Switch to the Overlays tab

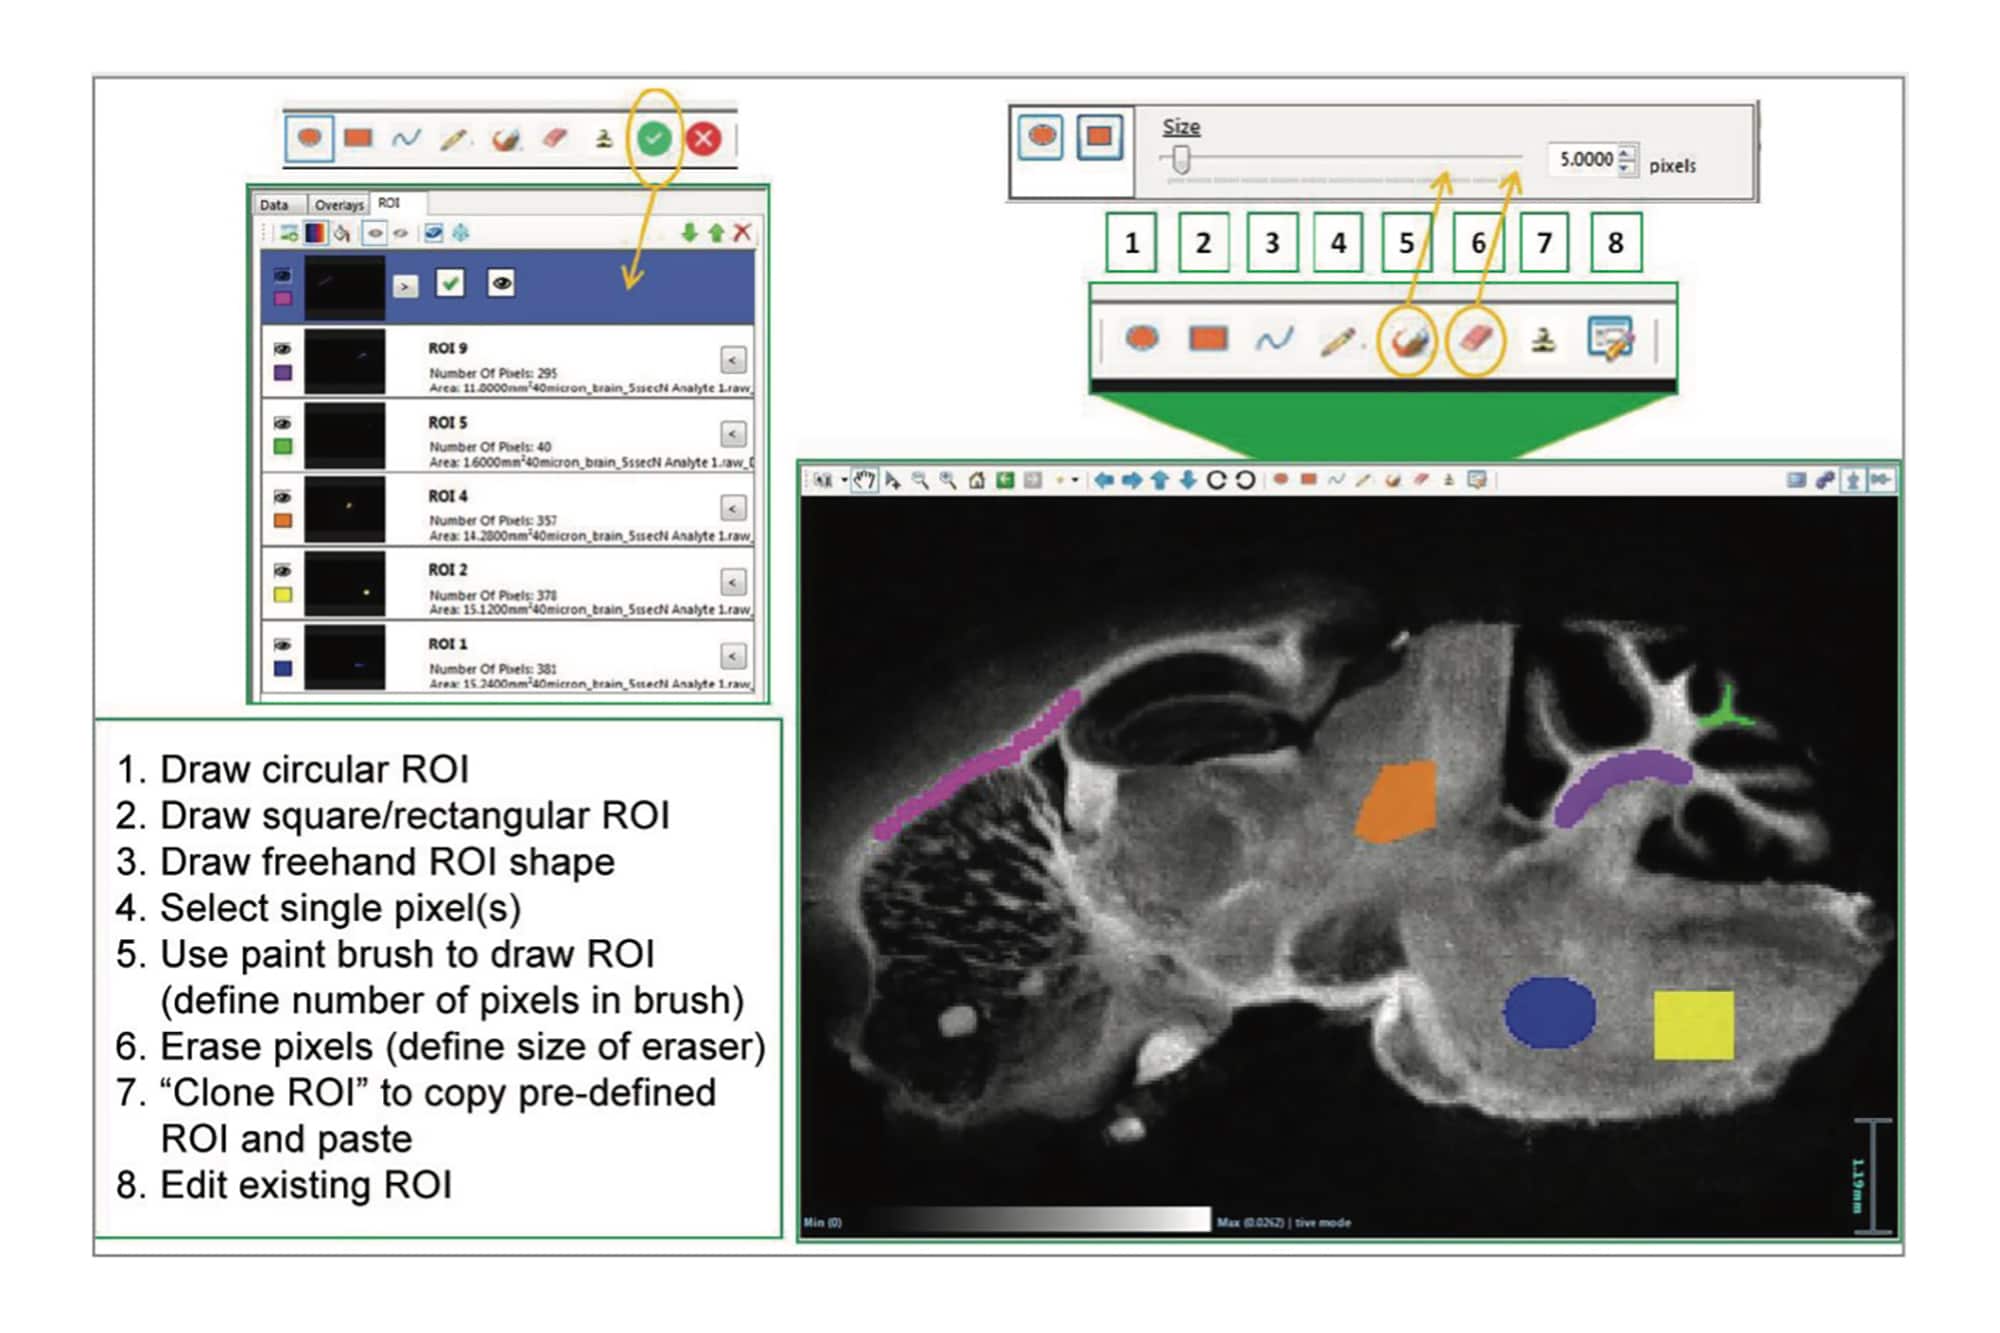coord(341,205)
